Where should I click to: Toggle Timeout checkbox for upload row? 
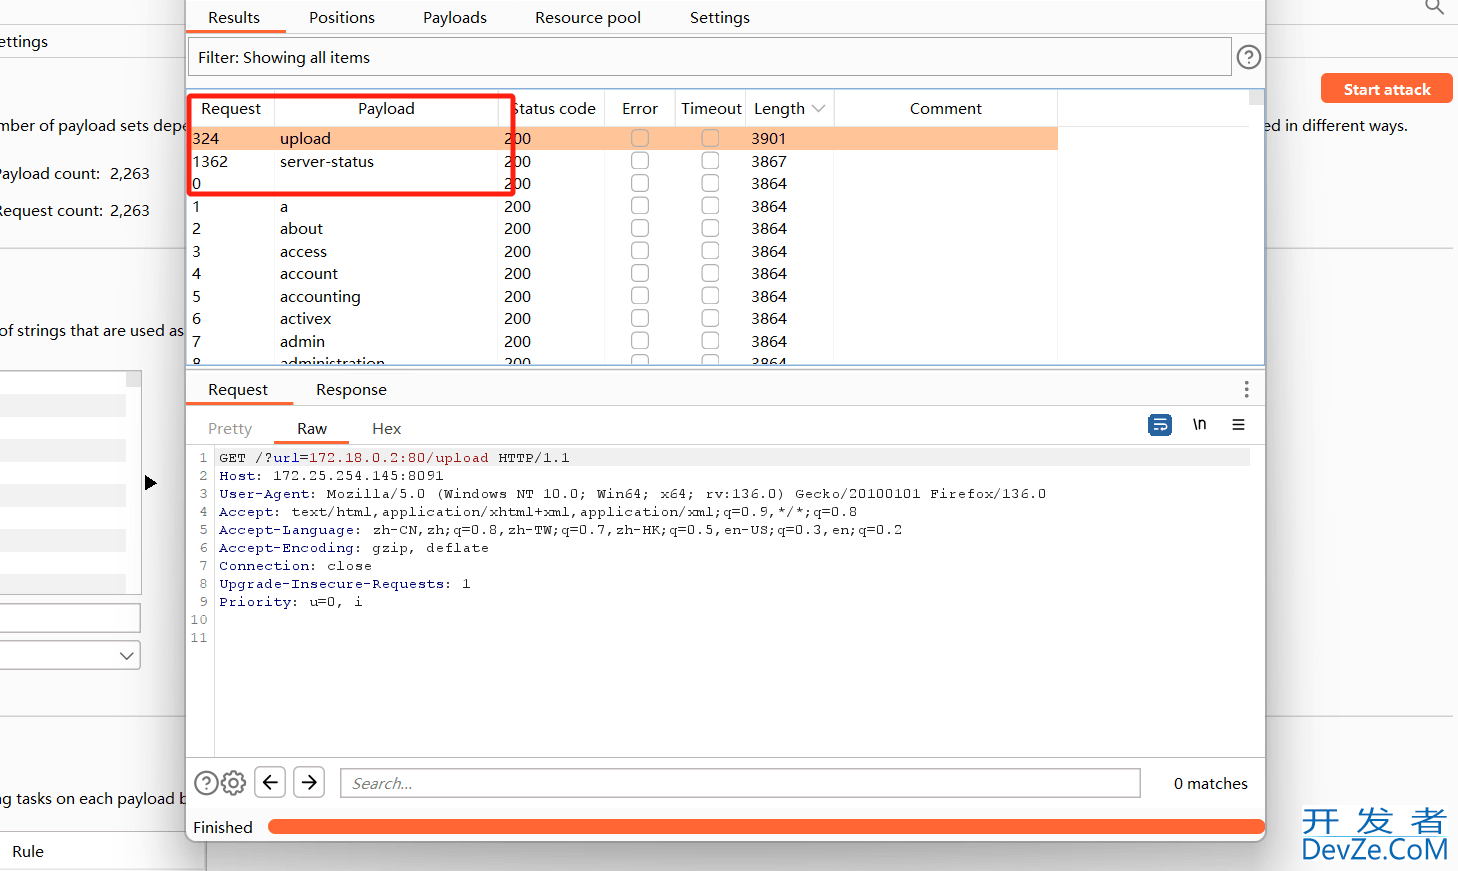click(x=710, y=138)
